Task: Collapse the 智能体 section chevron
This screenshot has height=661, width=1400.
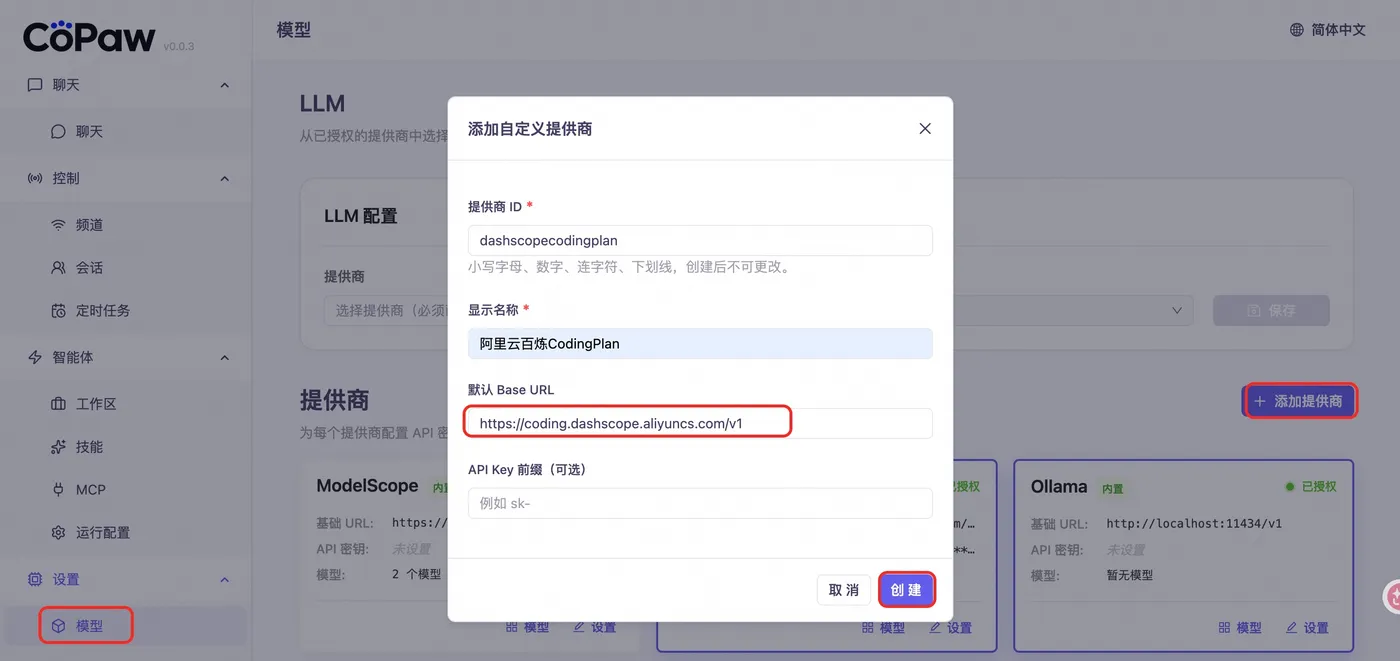Action: coord(224,357)
